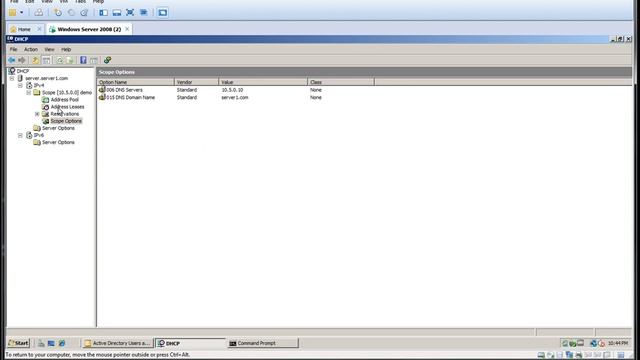Click the Back arrow in DHCP toolbar

click(x=11, y=60)
